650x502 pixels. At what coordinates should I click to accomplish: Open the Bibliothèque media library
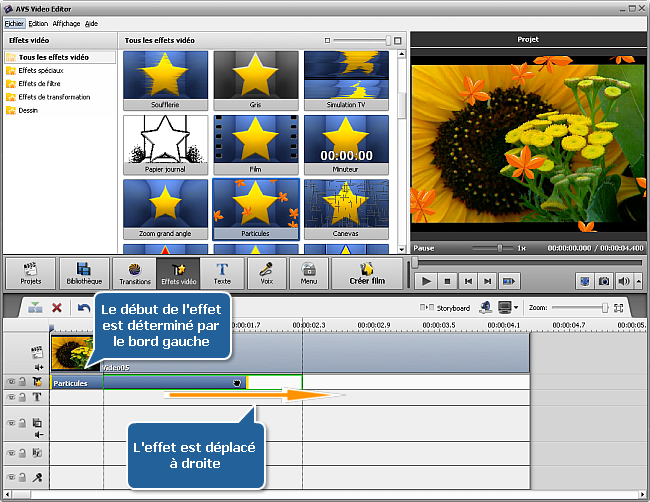(84, 274)
